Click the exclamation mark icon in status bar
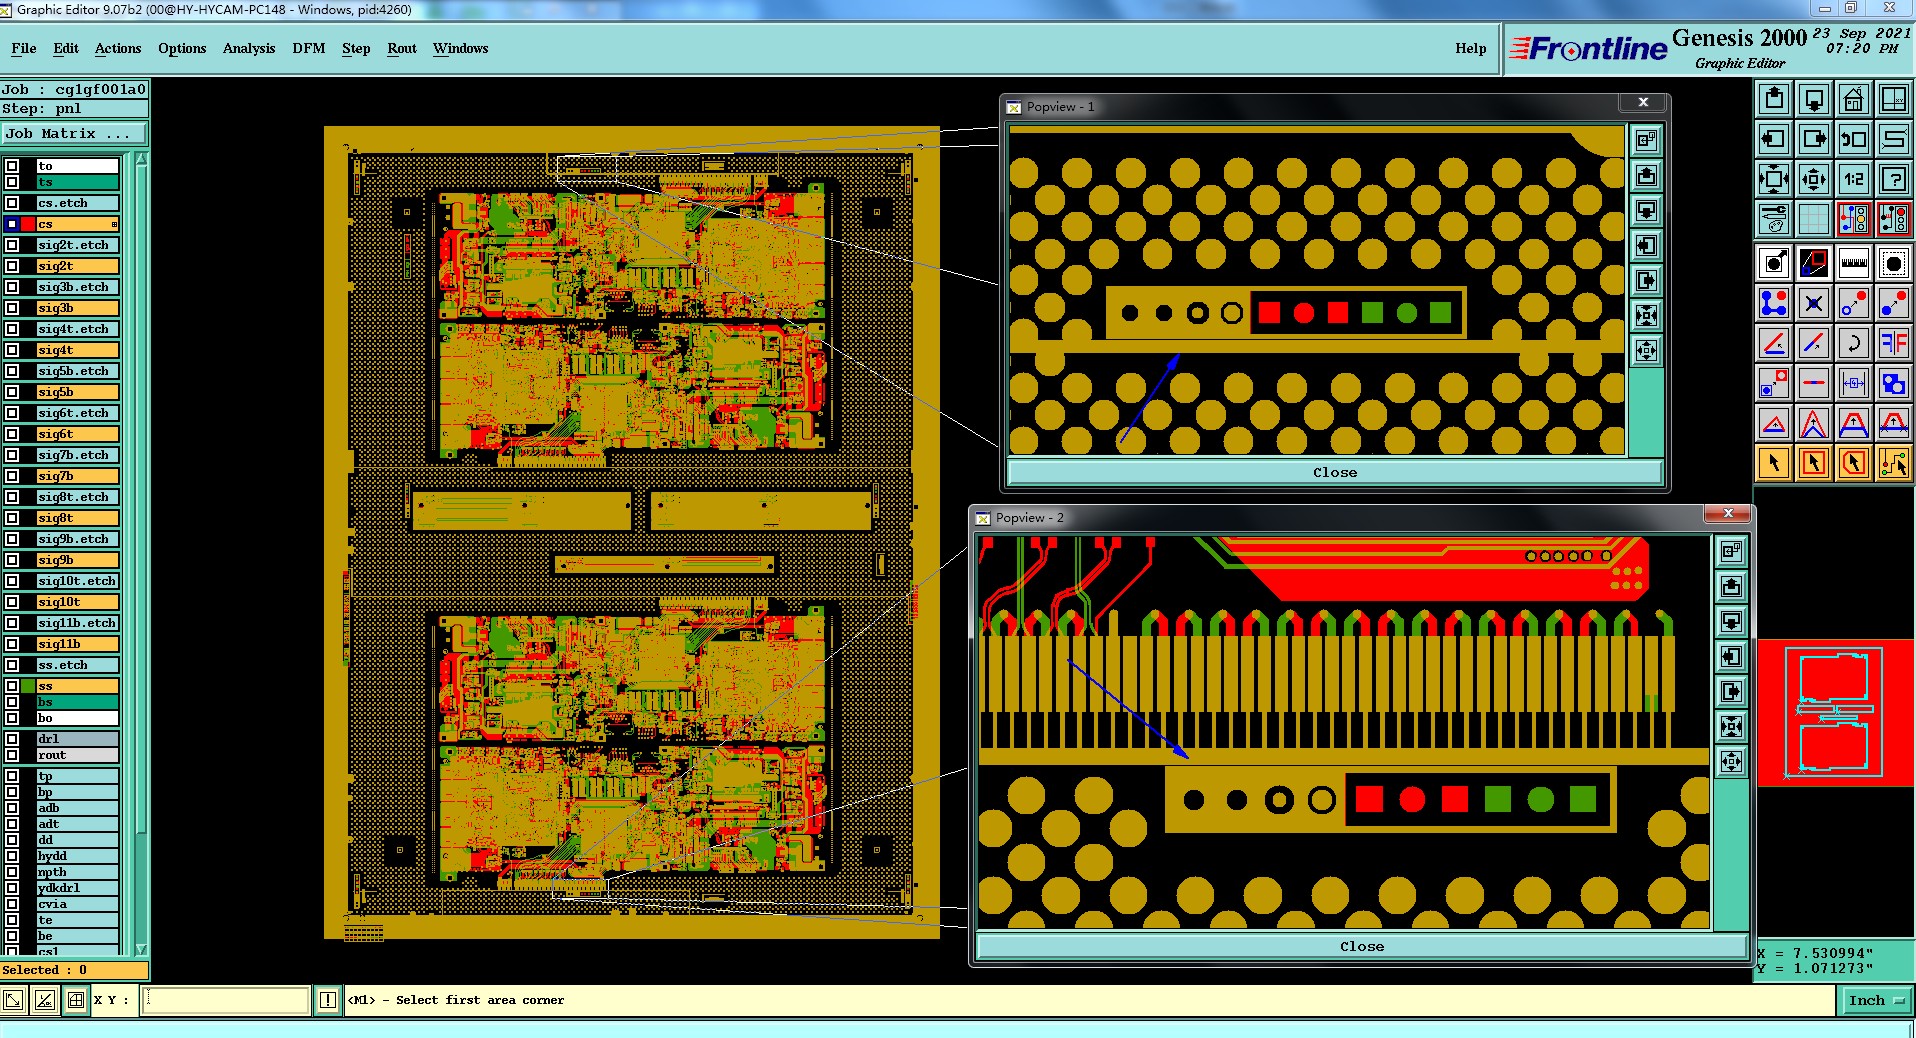Image resolution: width=1916 pixels, height=1038 pixels. click(328, 1000)
